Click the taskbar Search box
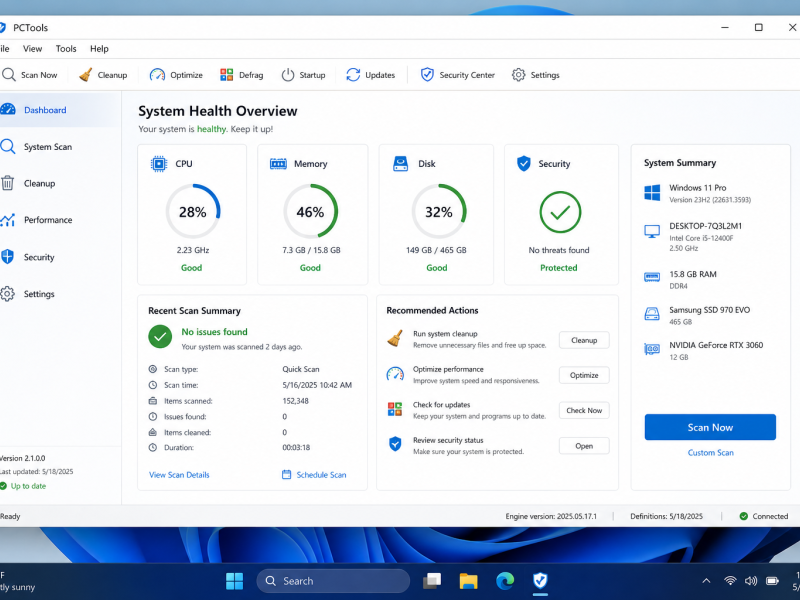The width and height of the screenshot is (800, 600). (333, 581)
